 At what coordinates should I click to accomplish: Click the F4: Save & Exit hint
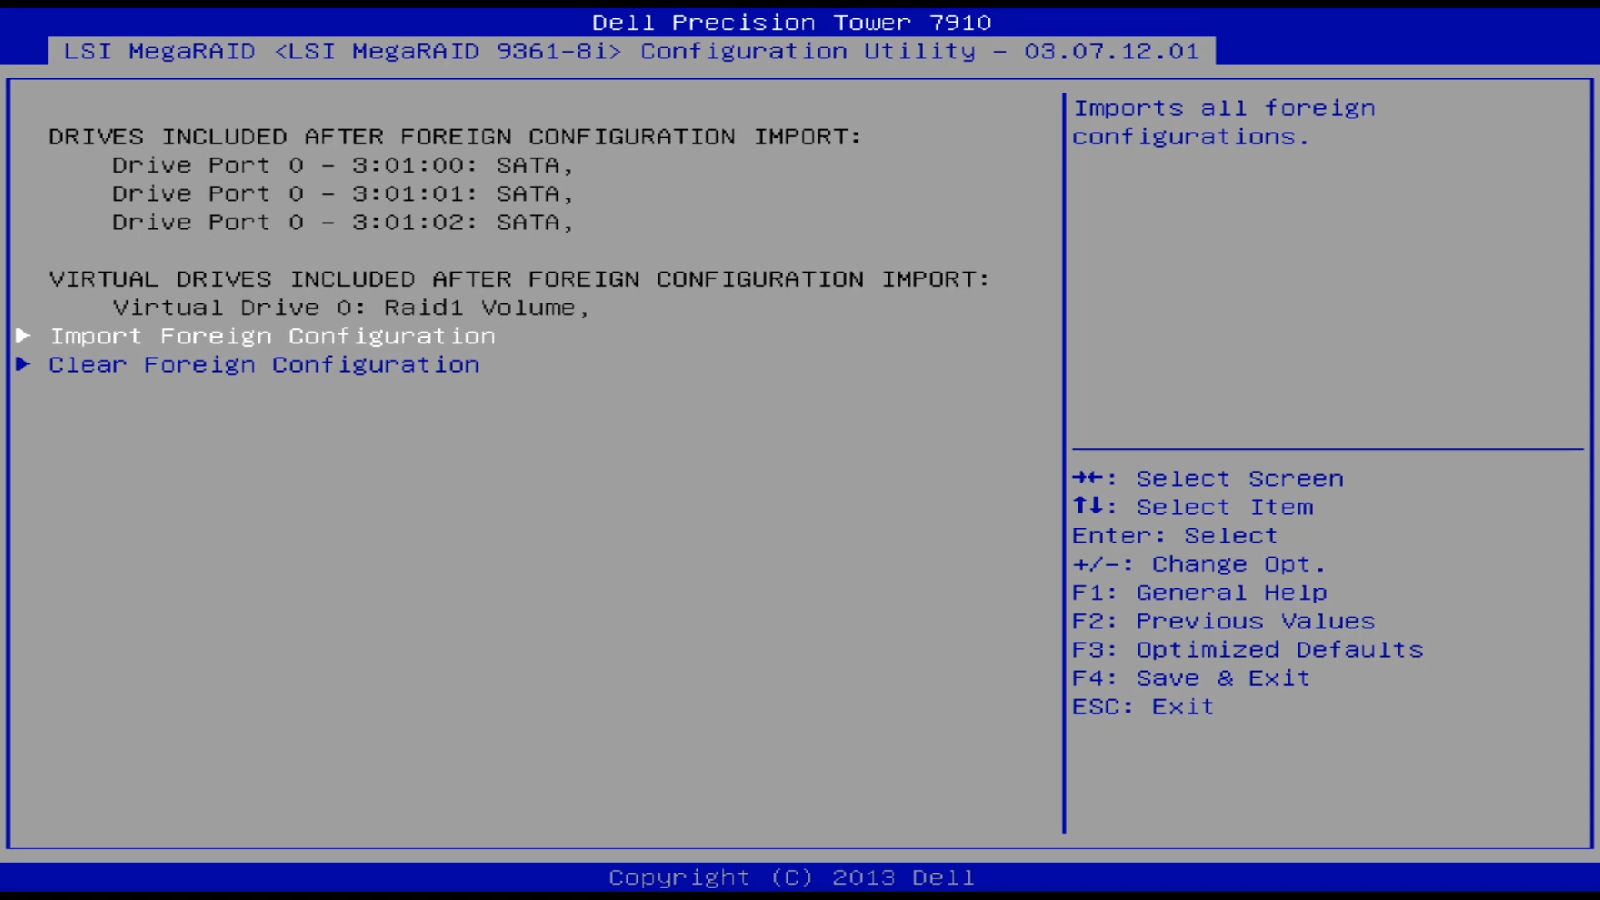1190,678
